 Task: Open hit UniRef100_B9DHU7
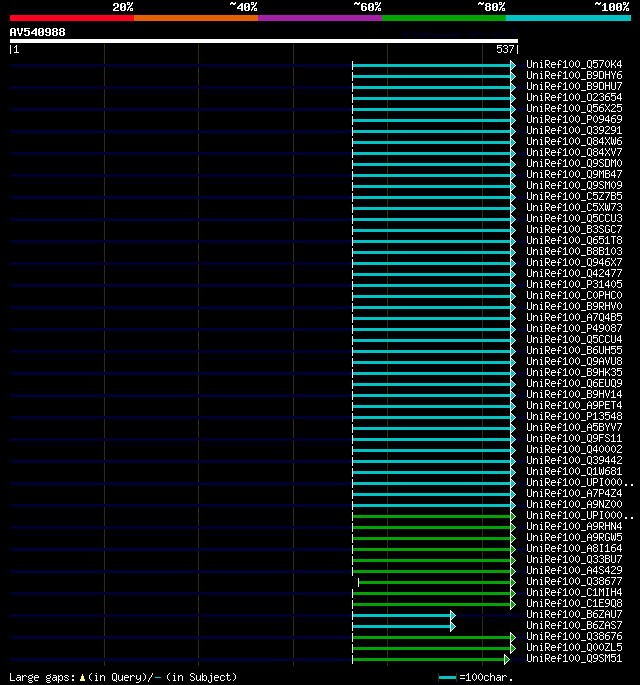574,86
